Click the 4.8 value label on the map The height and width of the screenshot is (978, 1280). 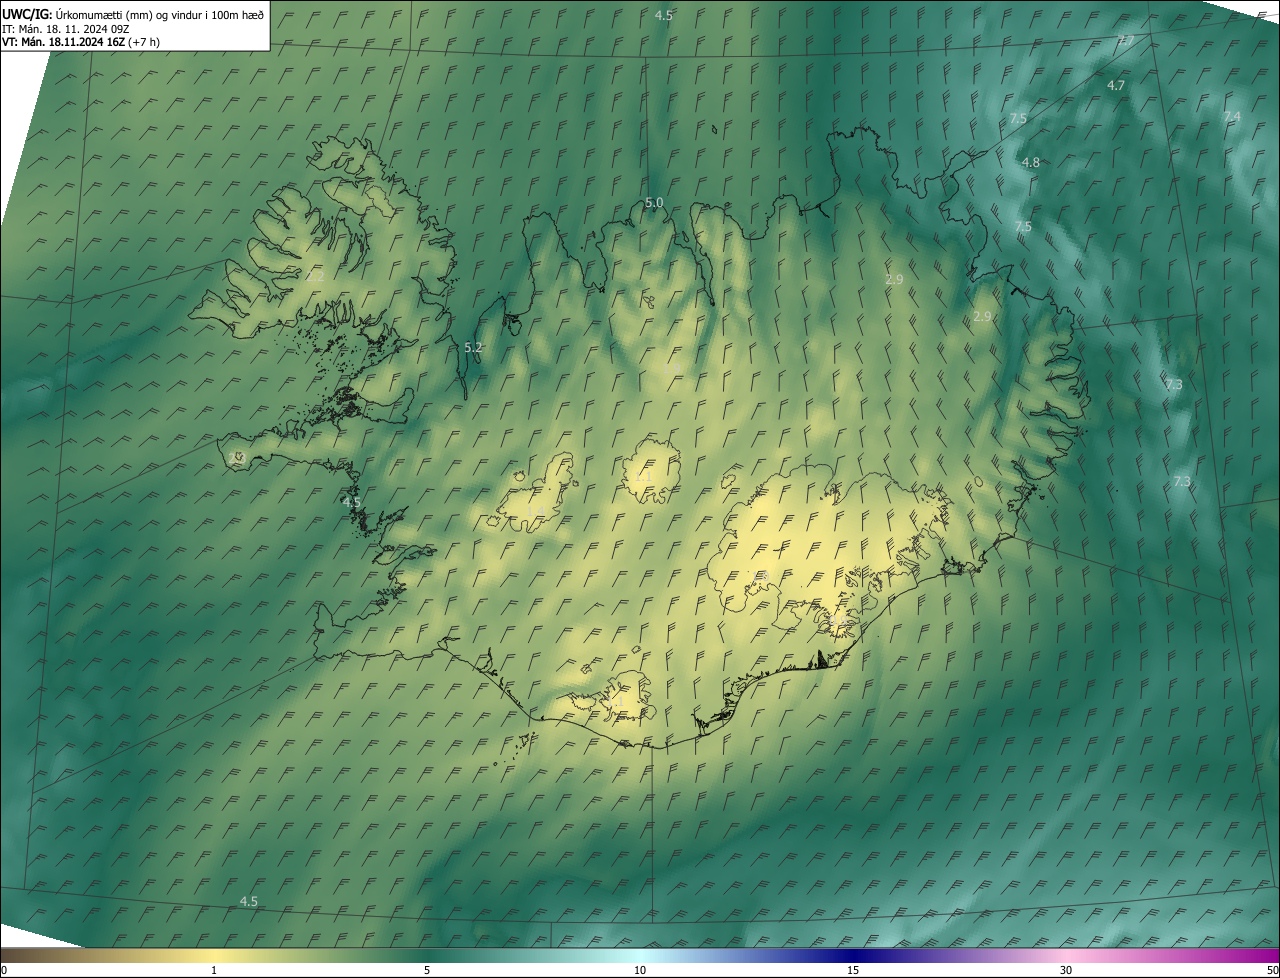pyautogui.click(x=1031, y=162)
